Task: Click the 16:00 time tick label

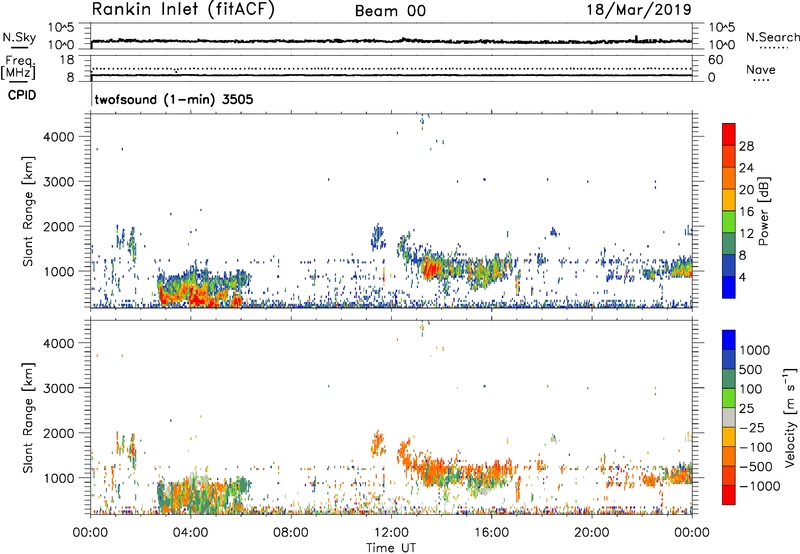Action: [491, 533]
